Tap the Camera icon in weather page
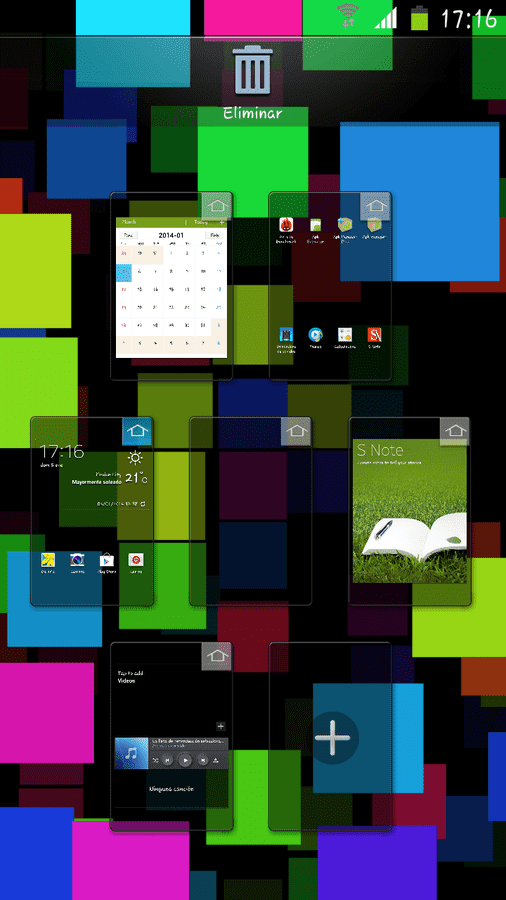Image resolution: width=506 pixels, height=900 pixels. point(77,562)
